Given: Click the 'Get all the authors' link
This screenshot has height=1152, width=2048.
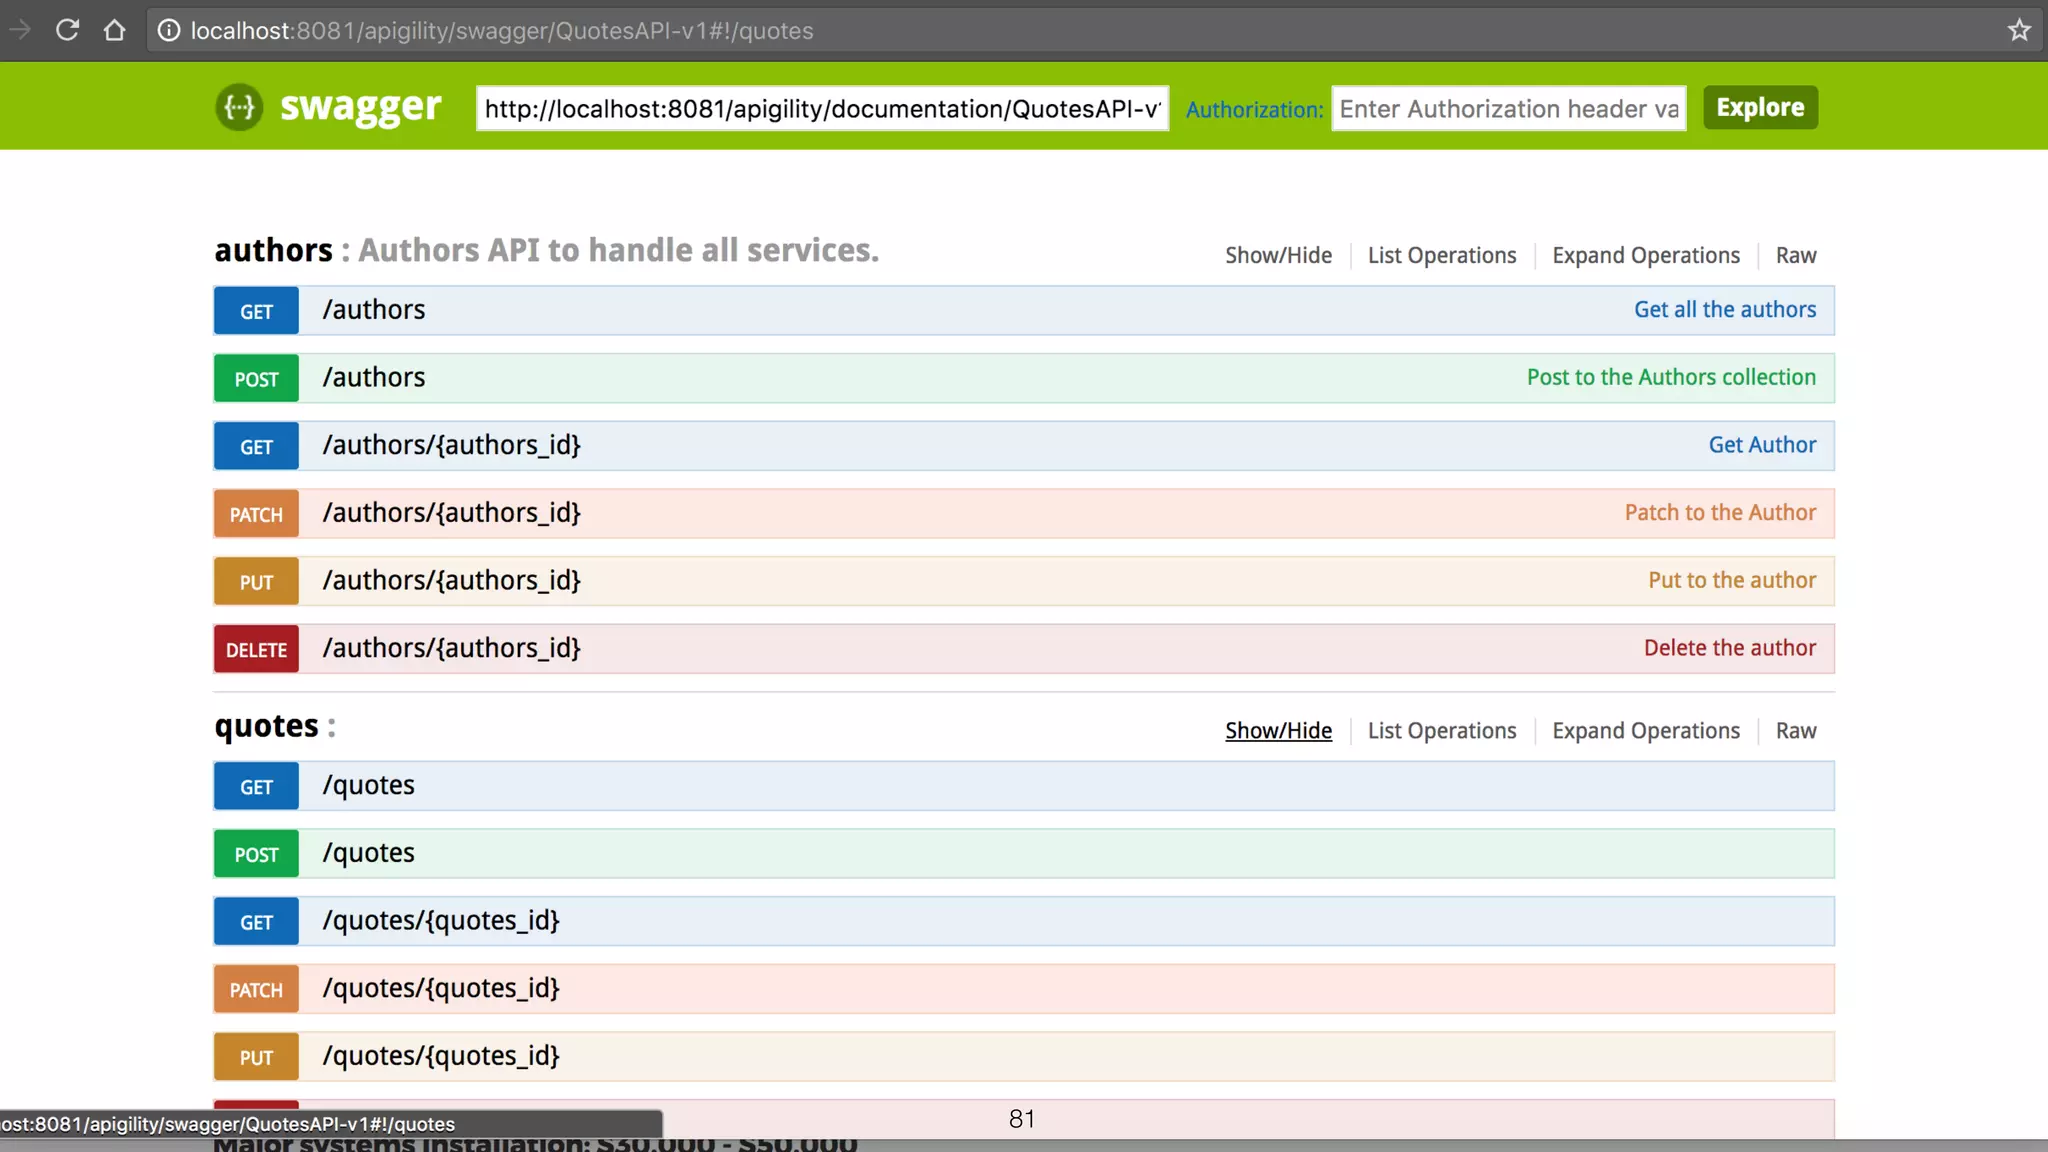Looking at the screenshot, I should 1724,310.
